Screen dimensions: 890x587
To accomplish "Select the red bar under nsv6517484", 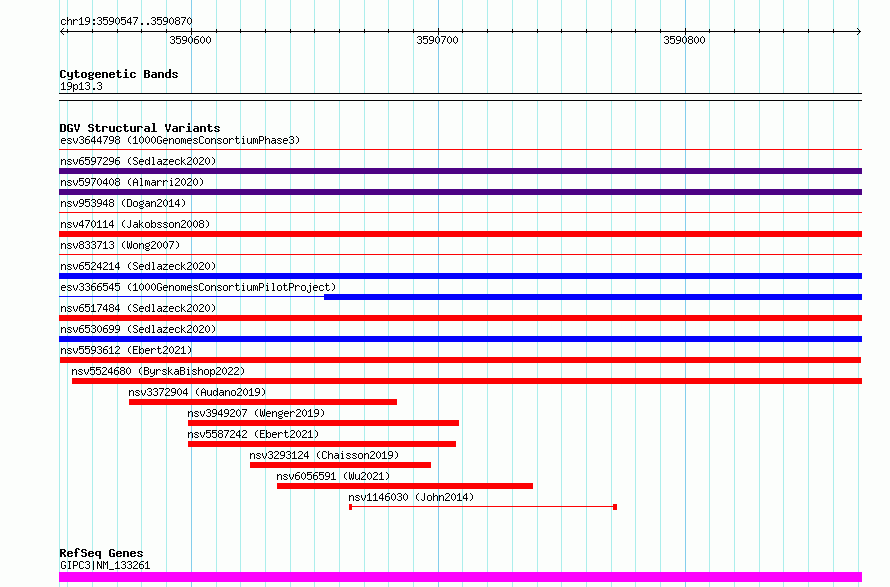I will (460, 318).
